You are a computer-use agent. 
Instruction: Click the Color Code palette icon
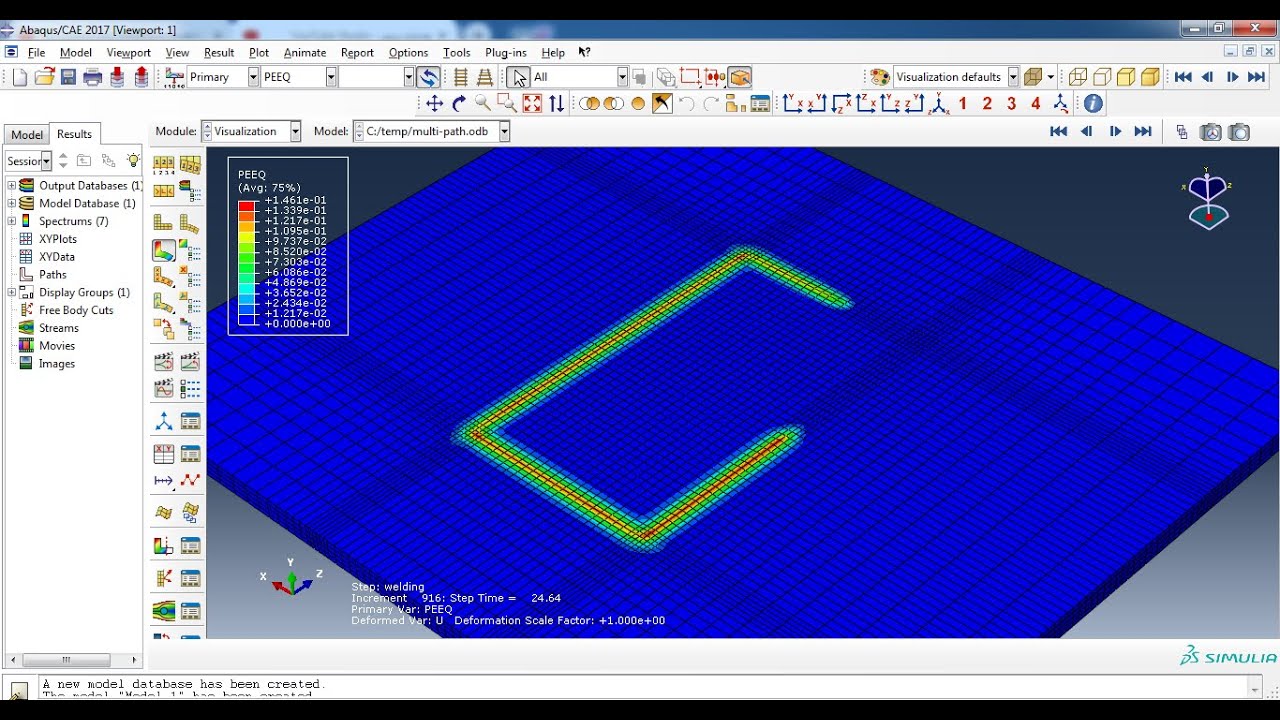[x=880, y=77]
